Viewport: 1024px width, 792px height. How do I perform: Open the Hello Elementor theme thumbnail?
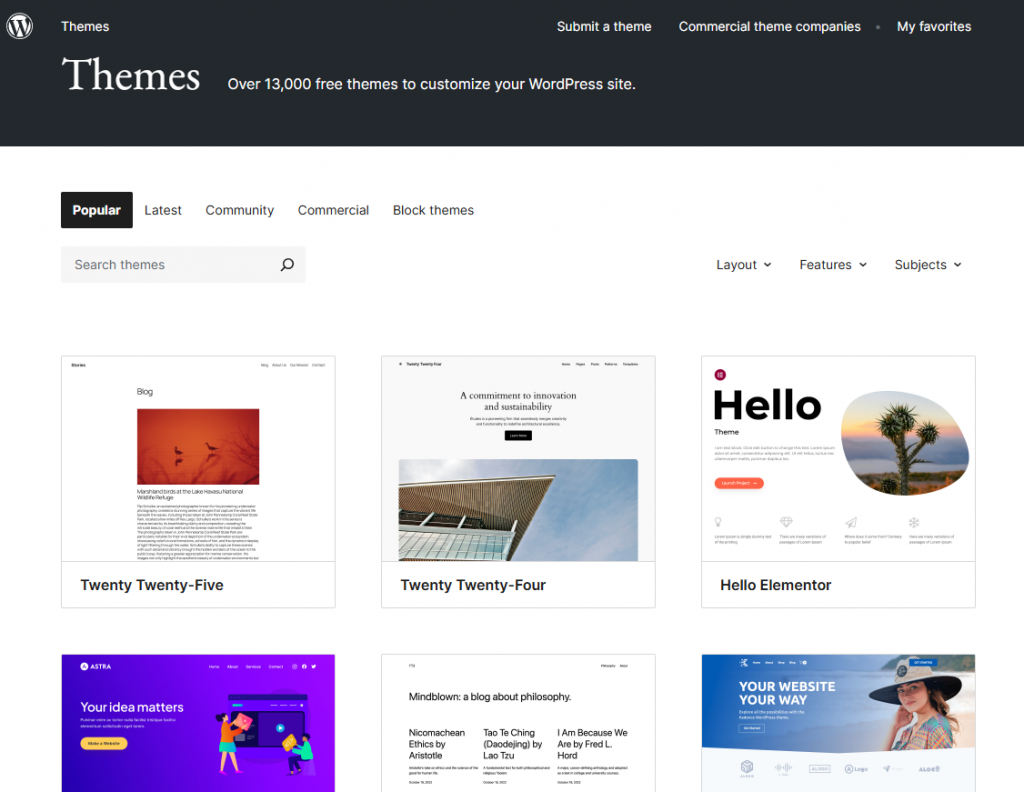tap(838, 458)
